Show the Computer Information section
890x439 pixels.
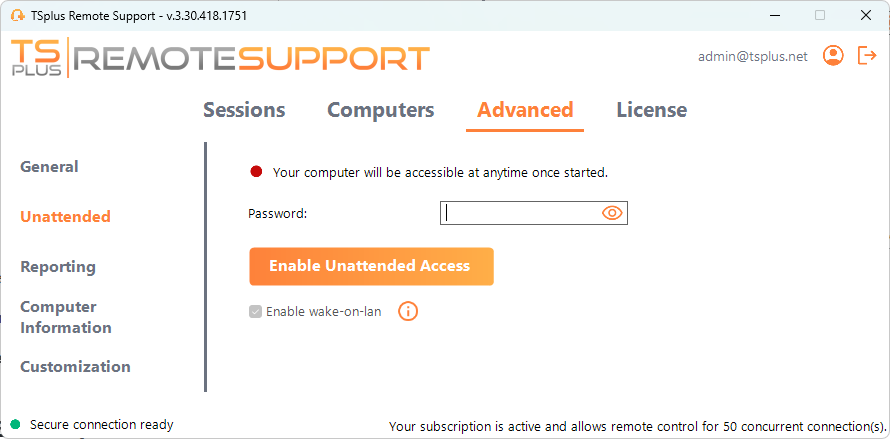(66, 317)
